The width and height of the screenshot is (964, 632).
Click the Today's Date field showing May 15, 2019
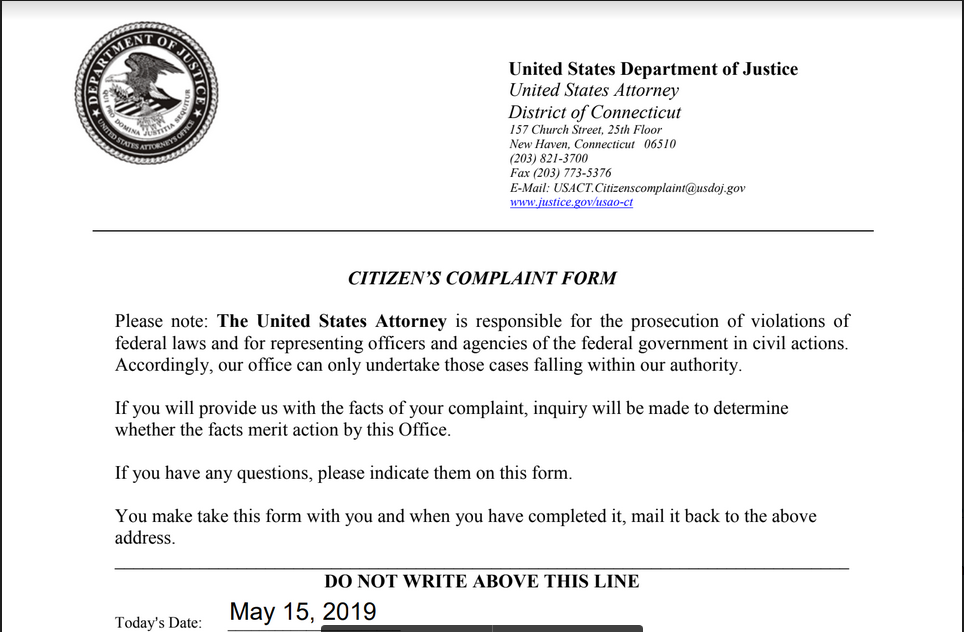coord(303,612)
